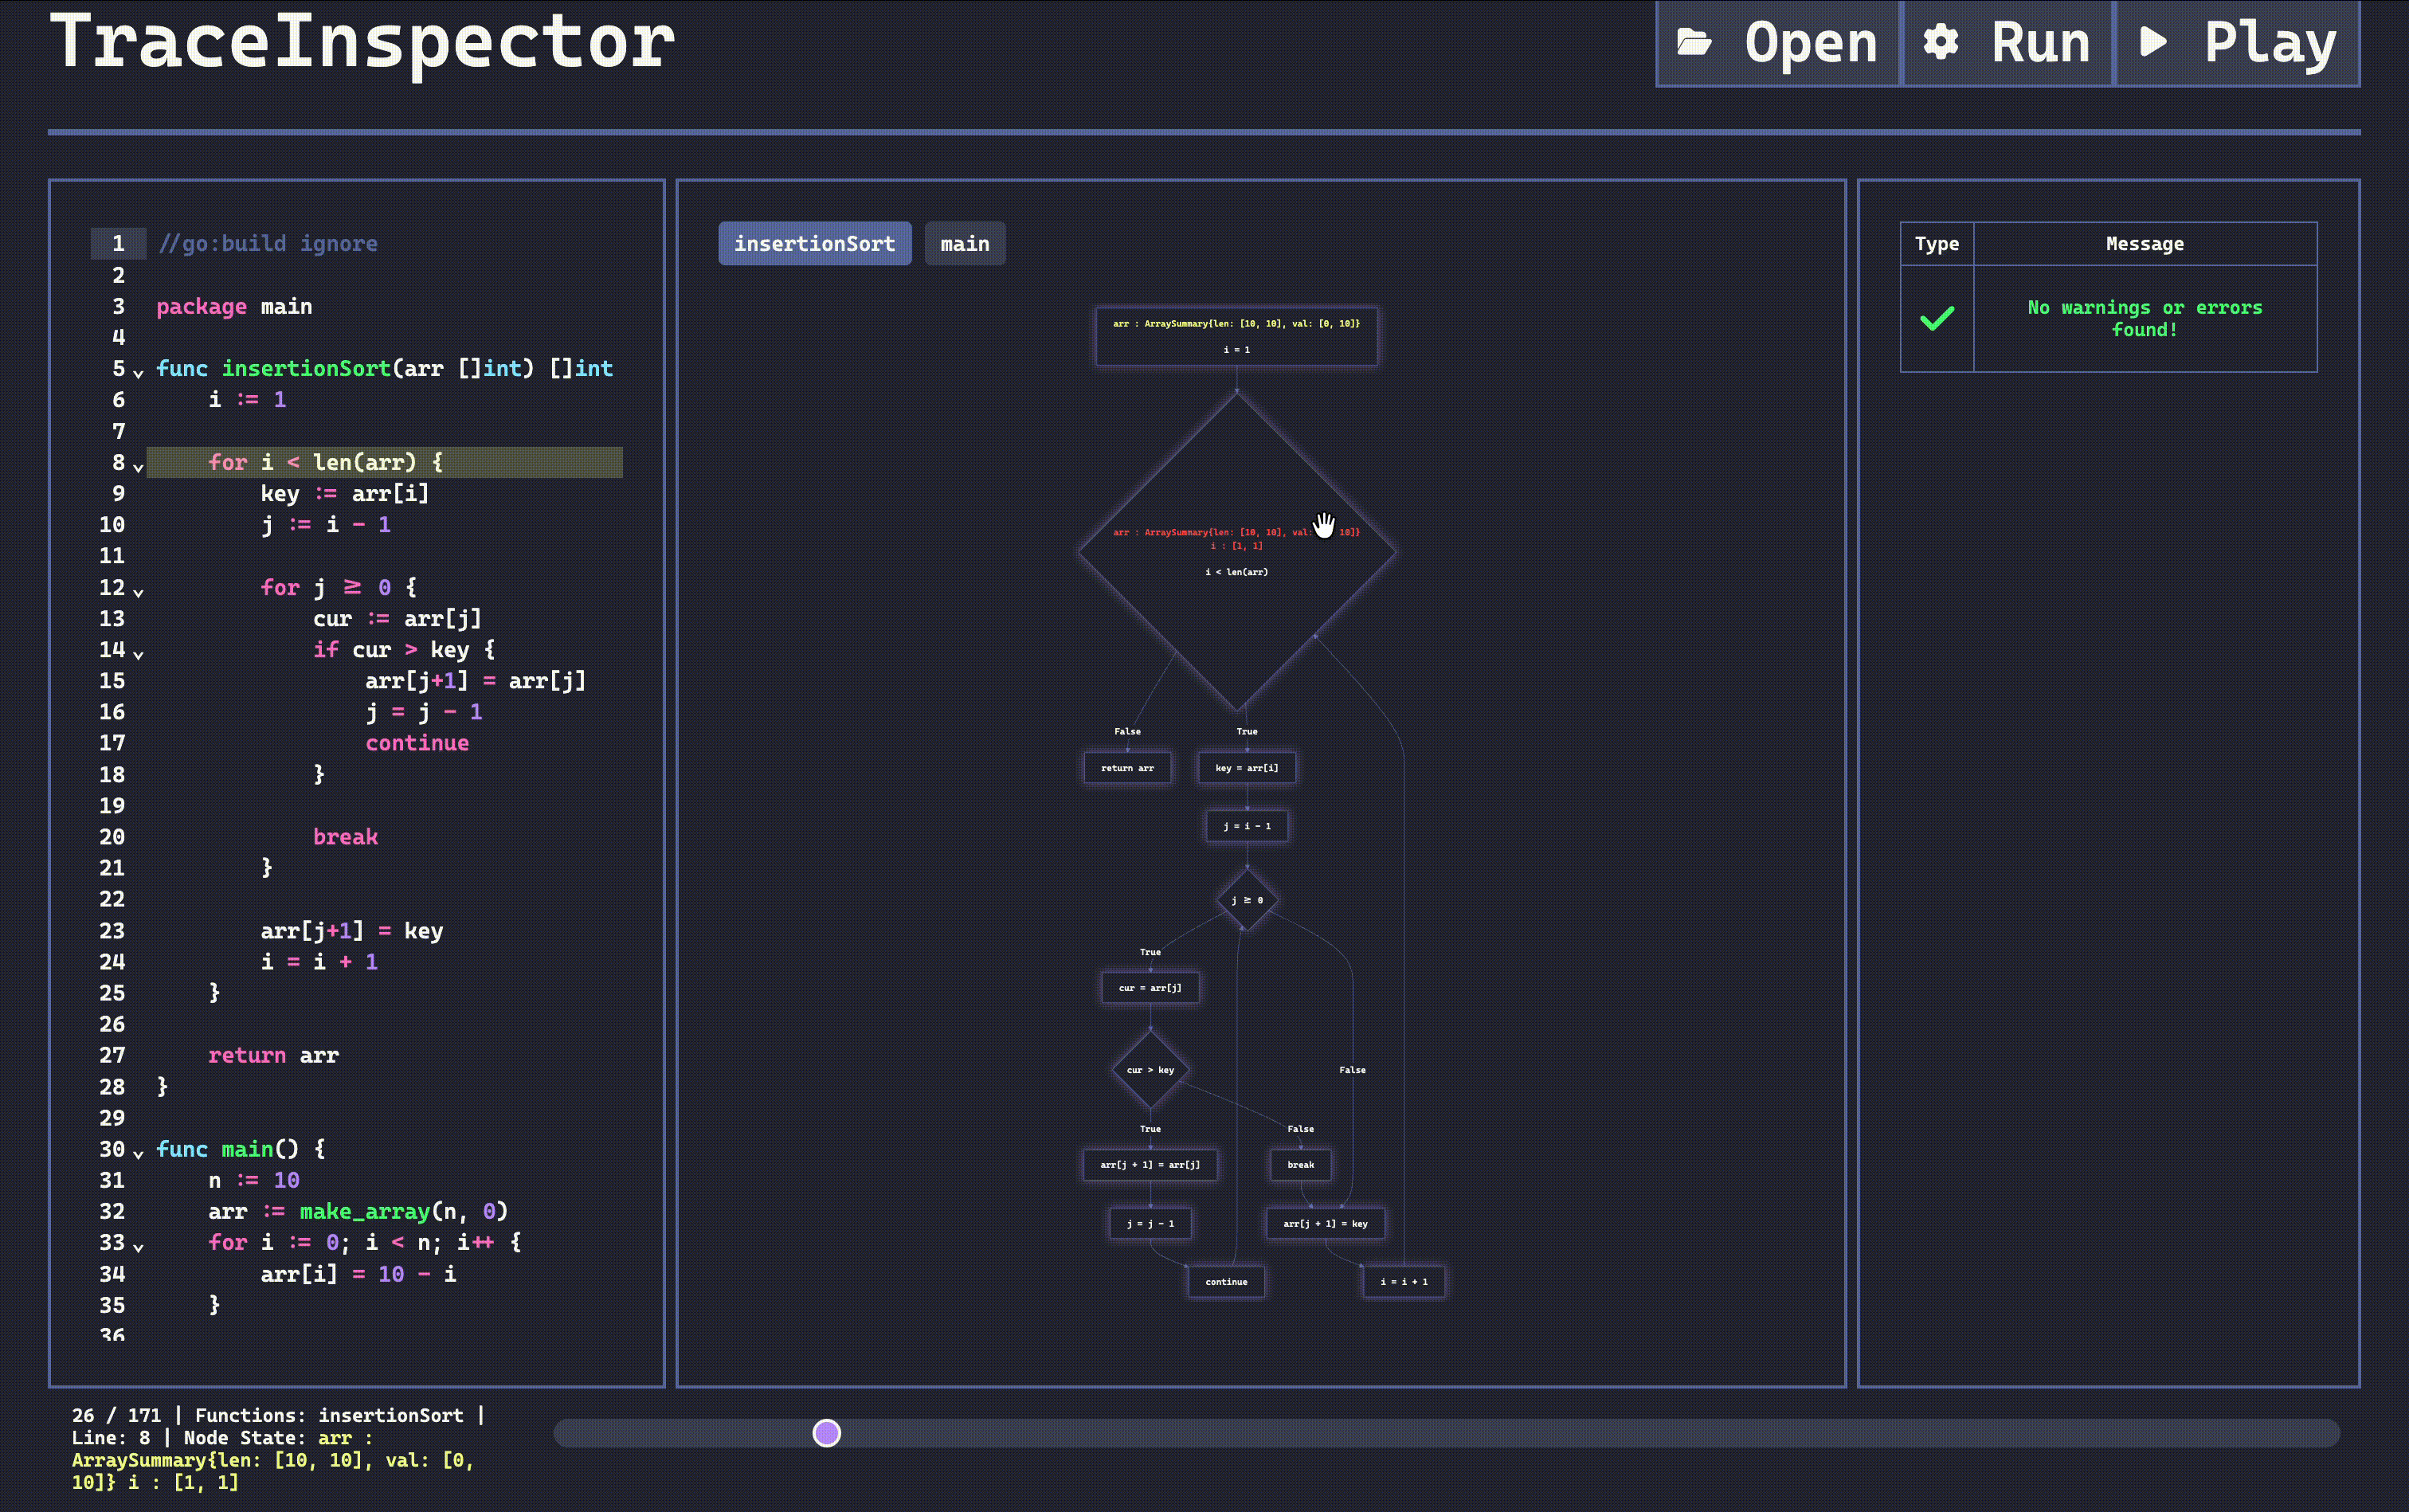
Task: Select the 'j = i - 1' graph node
Action: [1246, 826]
